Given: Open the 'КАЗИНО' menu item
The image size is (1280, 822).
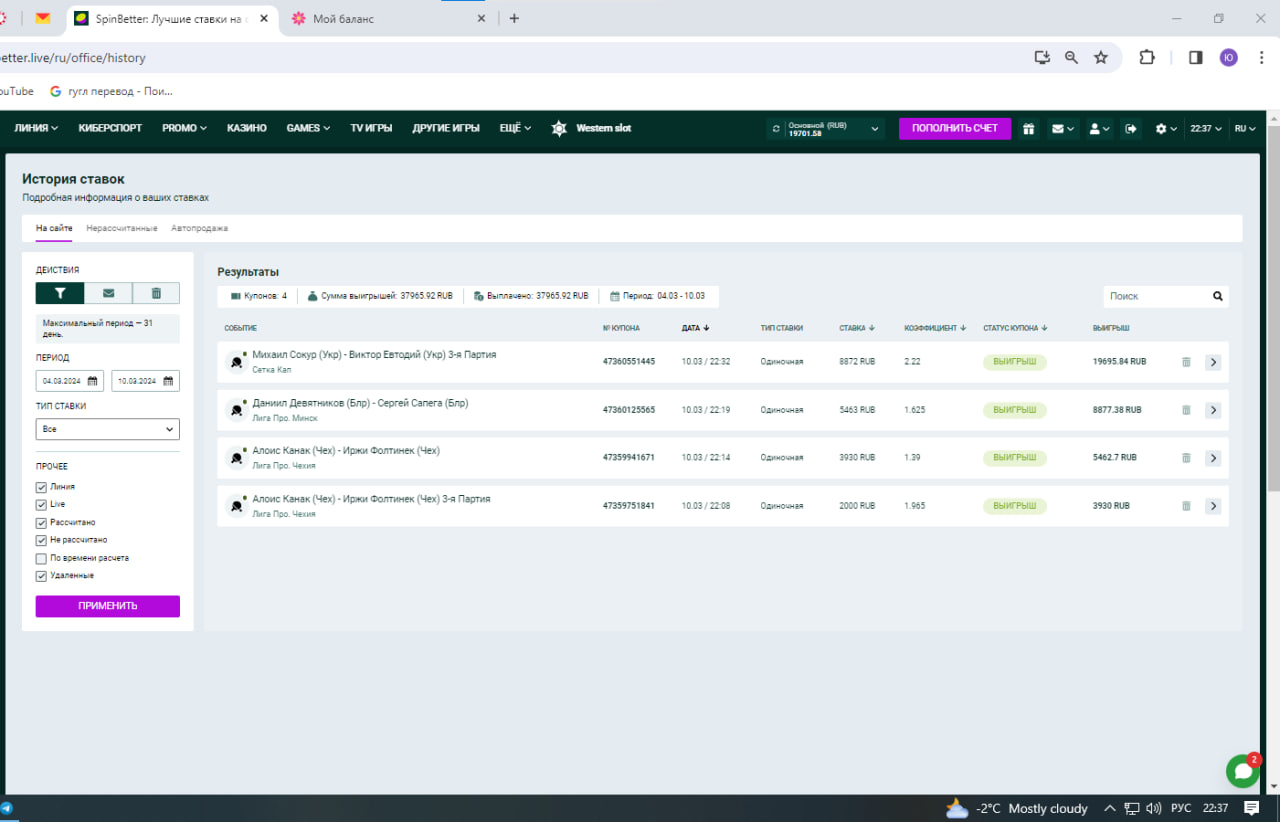Looking at the screenshot, I should tap(246, 128).
